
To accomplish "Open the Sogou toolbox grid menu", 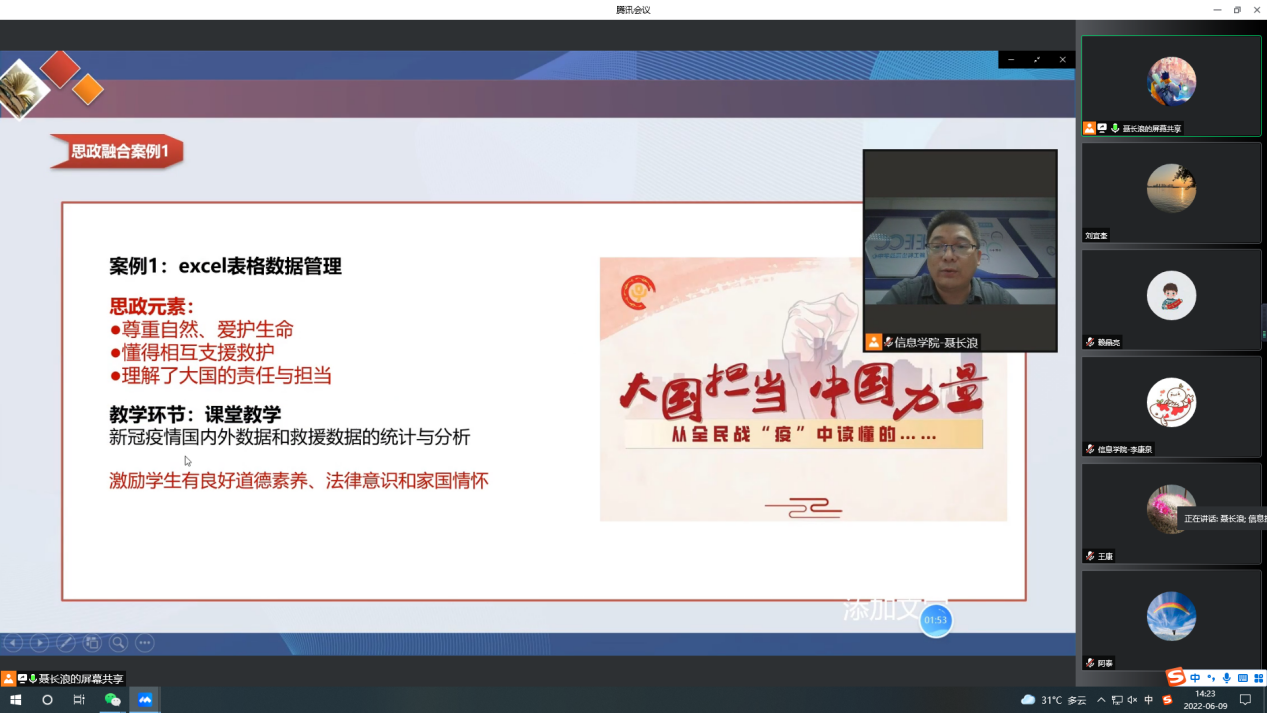I will coord(1259,678).
